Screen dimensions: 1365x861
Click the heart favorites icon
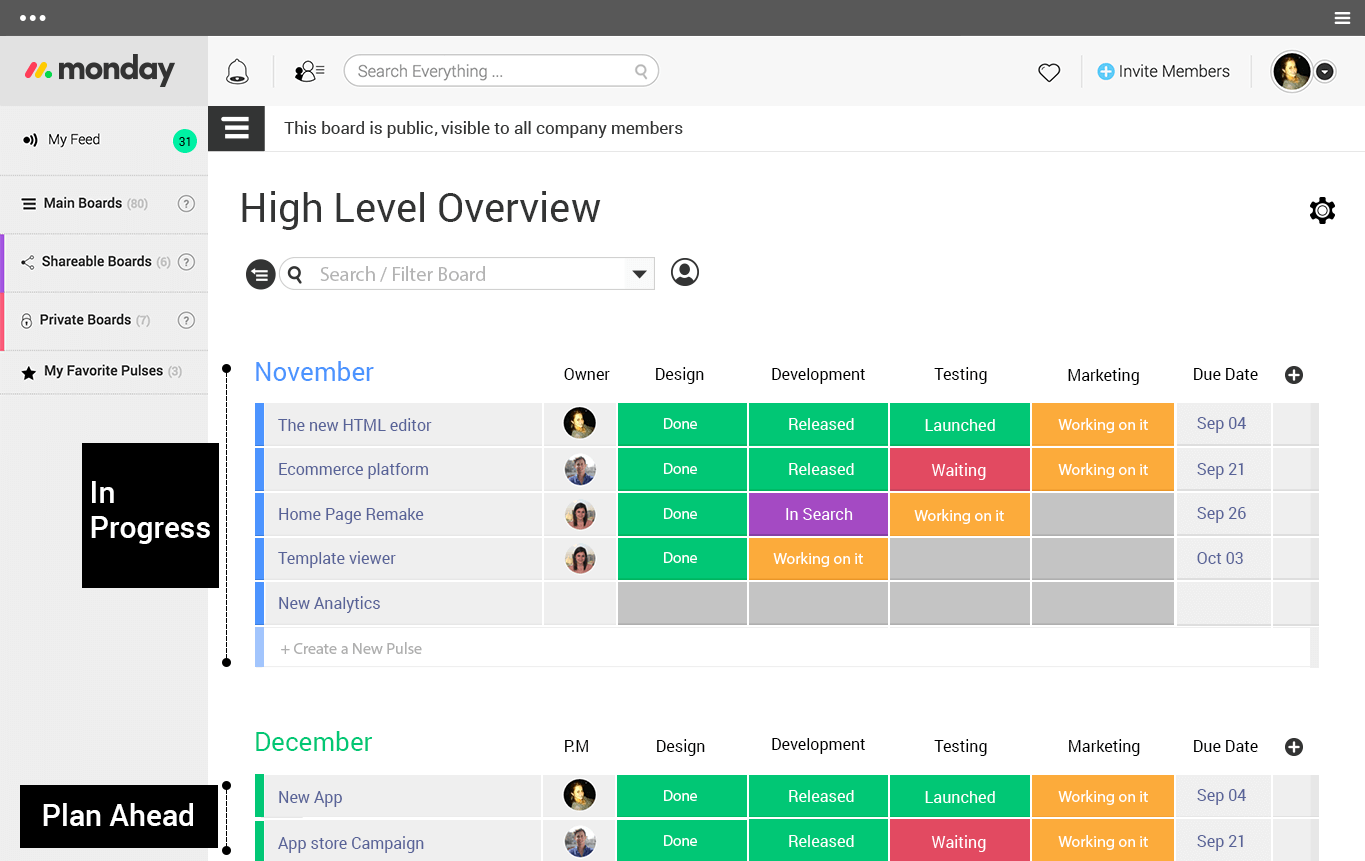pos(1049,72)
